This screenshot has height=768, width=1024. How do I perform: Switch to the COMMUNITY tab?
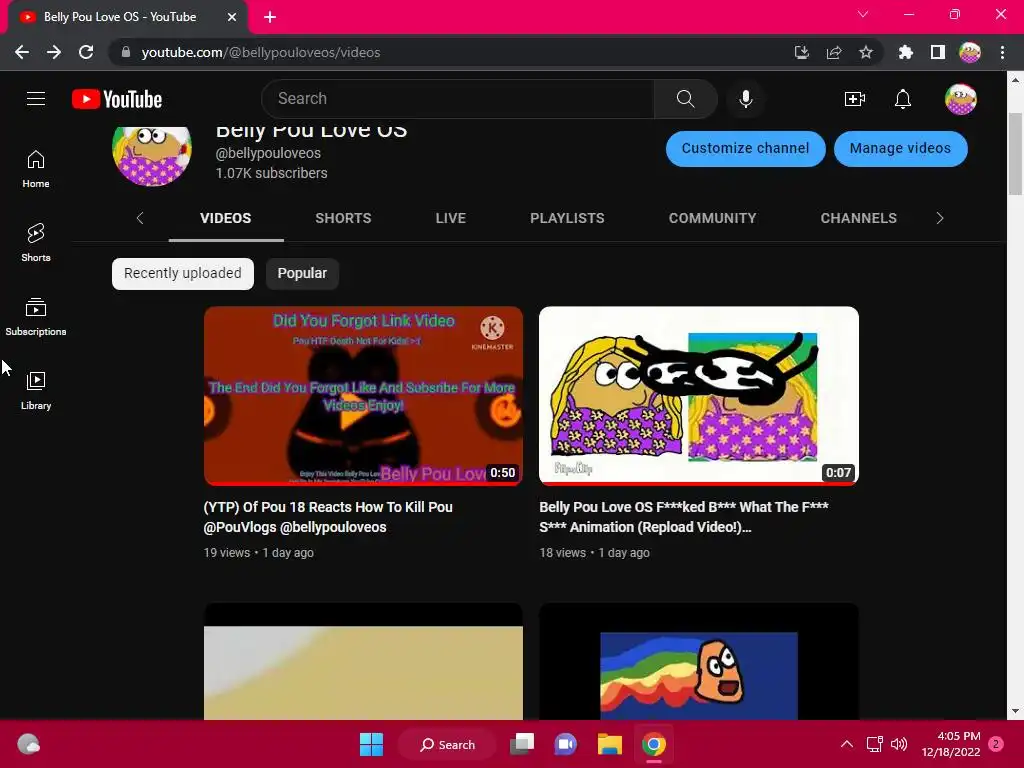712,218
